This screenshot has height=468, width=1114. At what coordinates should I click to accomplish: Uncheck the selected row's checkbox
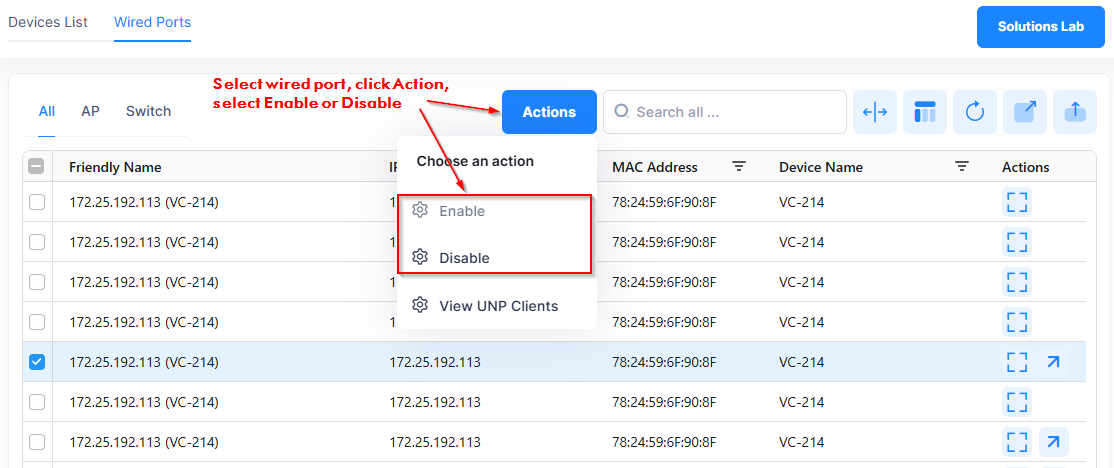[x=37, y=362]
